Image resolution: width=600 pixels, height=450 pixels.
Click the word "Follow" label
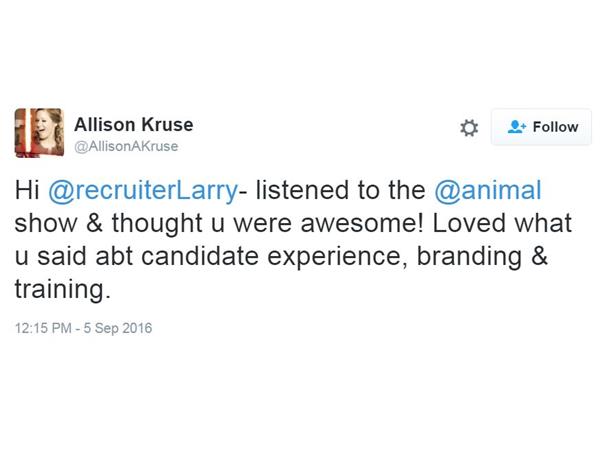[x=555, y=127]
